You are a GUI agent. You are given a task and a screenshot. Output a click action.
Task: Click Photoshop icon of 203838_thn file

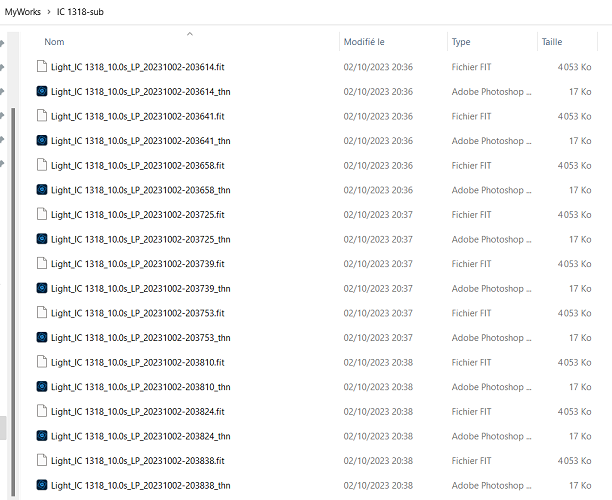42,484
